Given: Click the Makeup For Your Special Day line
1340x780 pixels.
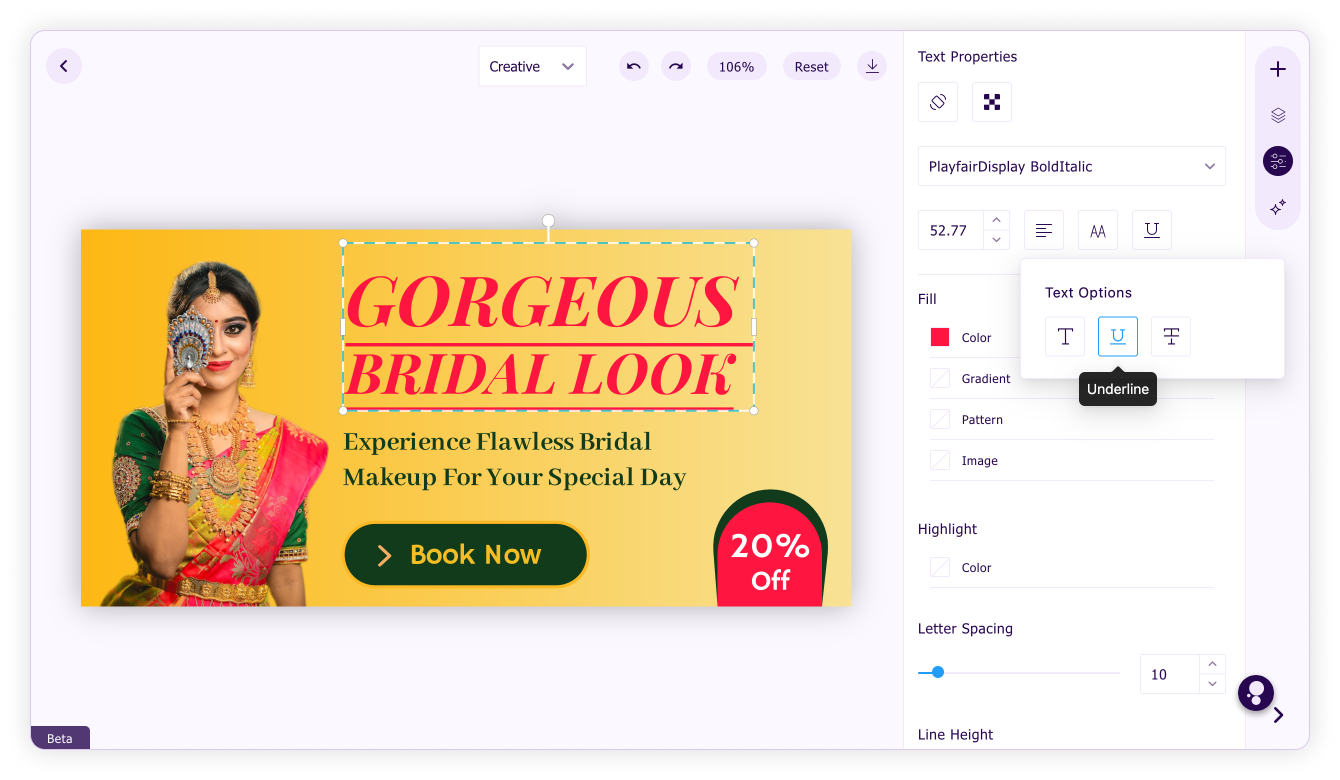Looking at the screenshot, I should pos(514,477).
